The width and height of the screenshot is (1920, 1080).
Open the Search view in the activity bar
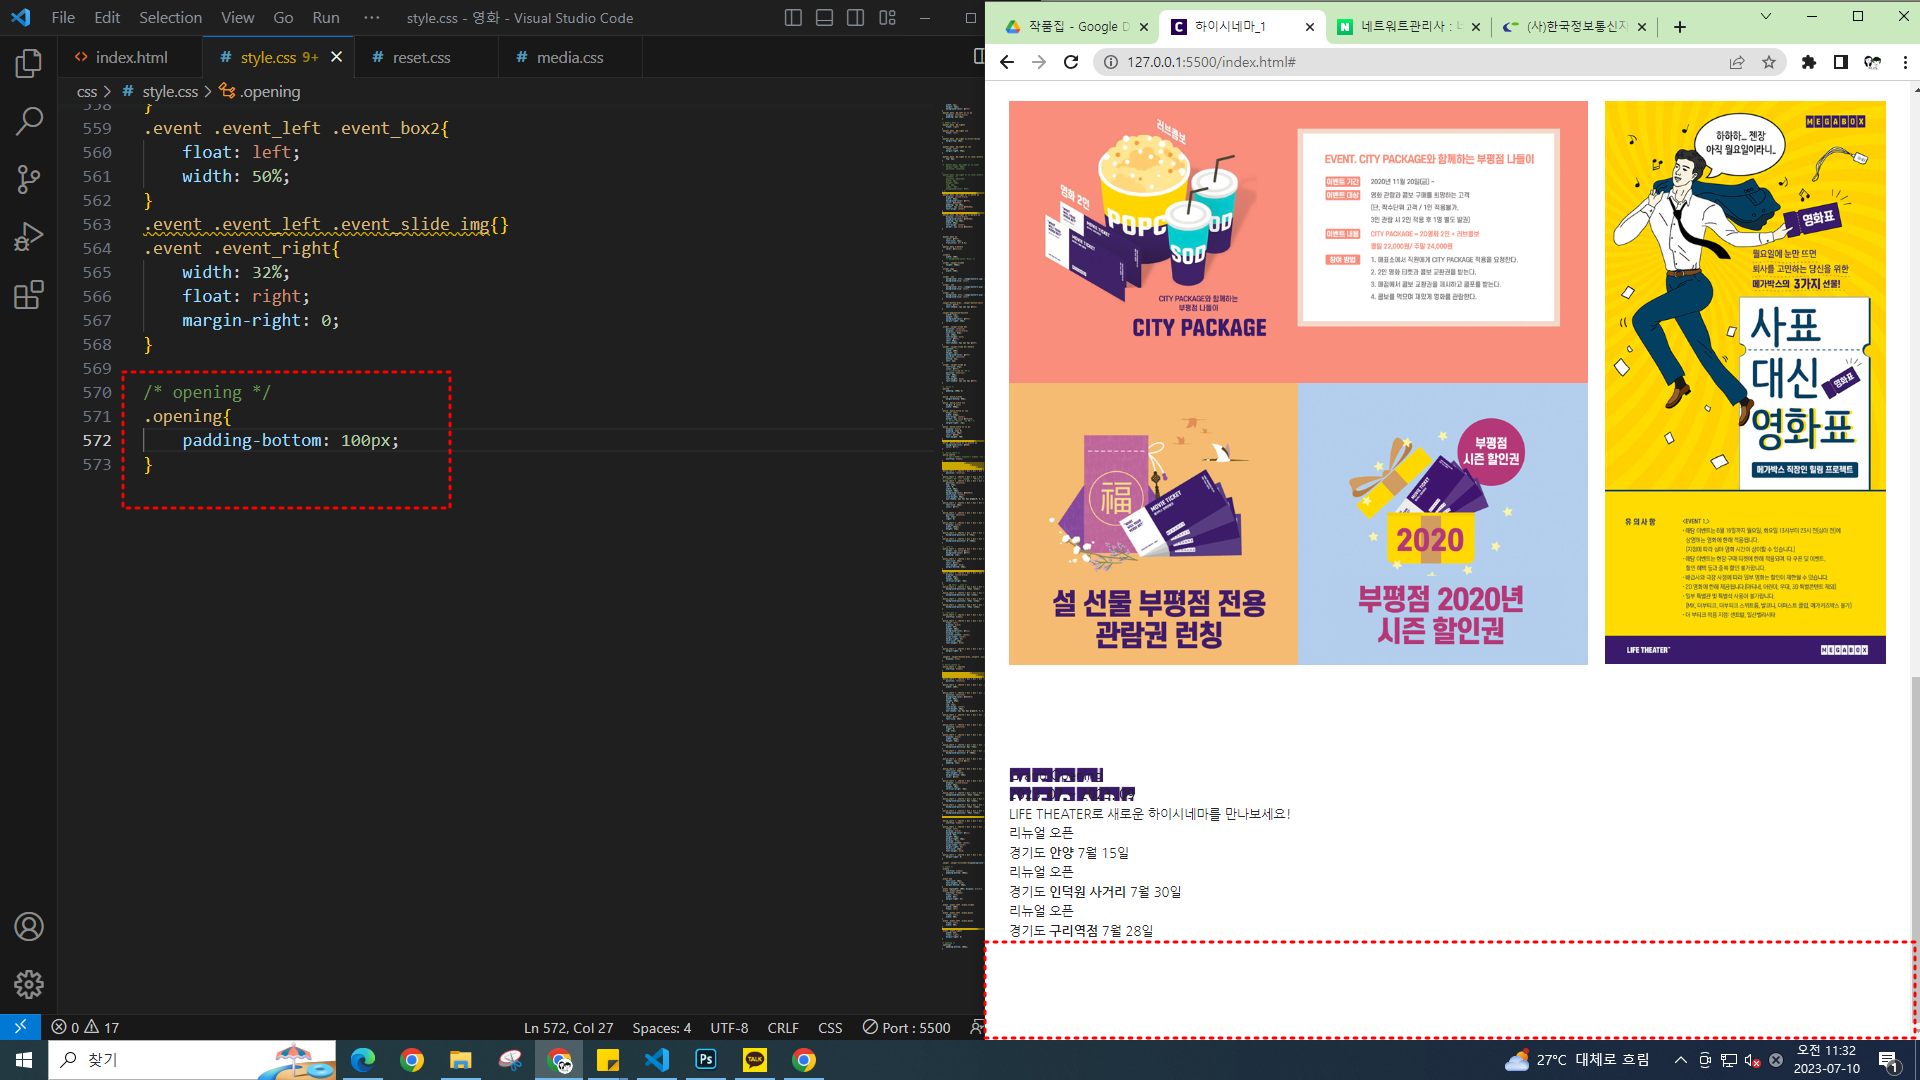pyautogui.click(x=28, y=122)
